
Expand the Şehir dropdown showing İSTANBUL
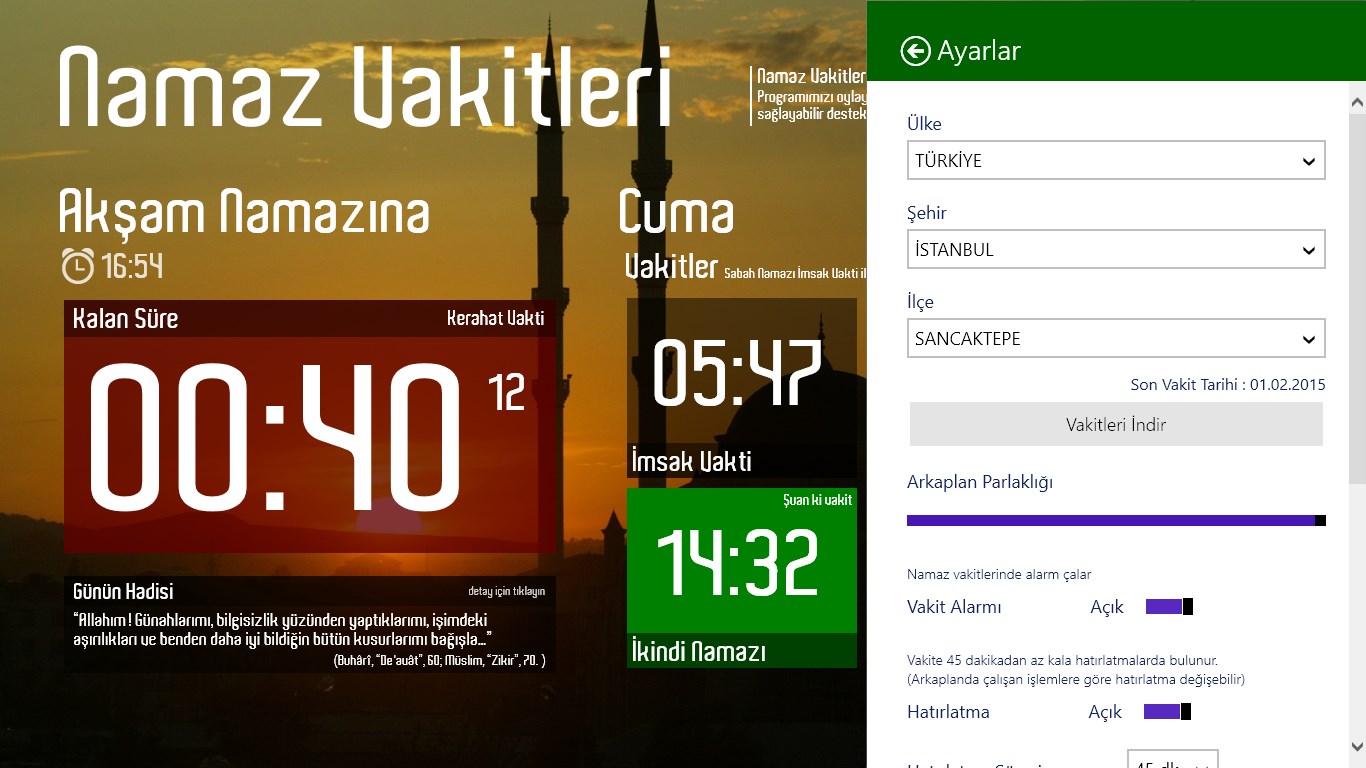click(x=1115, y=250)
